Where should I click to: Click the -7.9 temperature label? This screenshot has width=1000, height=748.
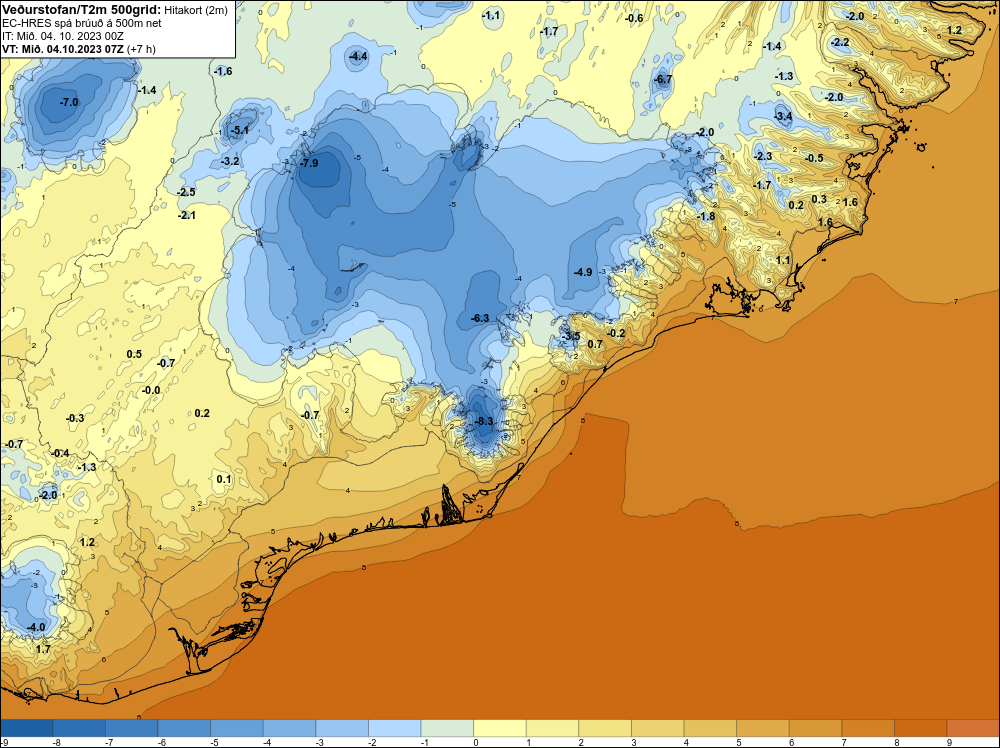(x=309, y=163)
